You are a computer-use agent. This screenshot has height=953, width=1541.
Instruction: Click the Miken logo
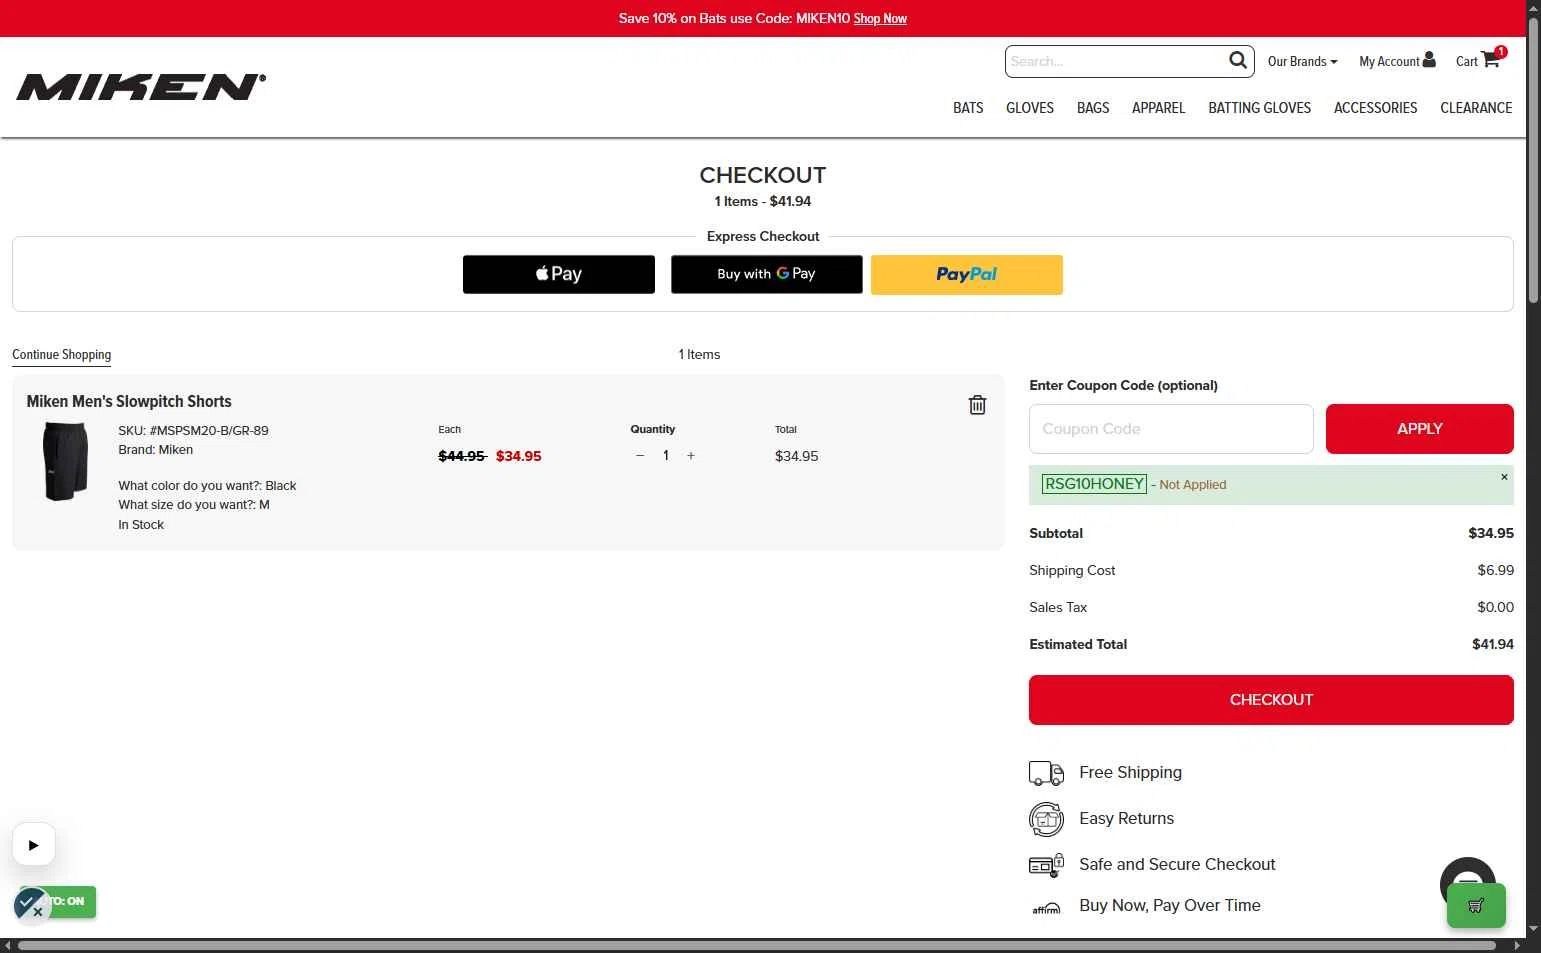tap(141, 87)
